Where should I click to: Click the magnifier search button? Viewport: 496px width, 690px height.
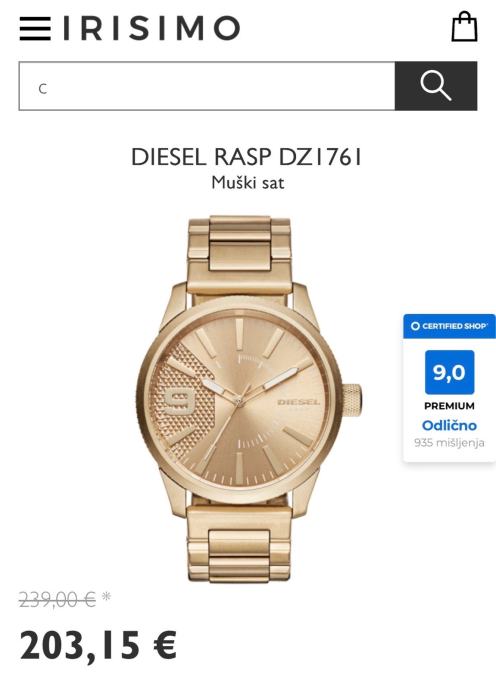point(436,86)
